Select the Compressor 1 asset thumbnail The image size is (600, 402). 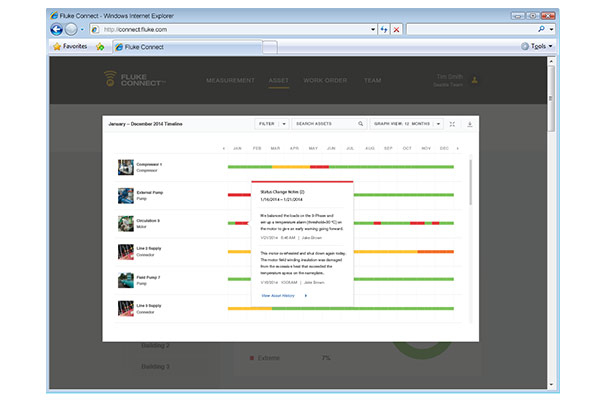click(125, 167)
